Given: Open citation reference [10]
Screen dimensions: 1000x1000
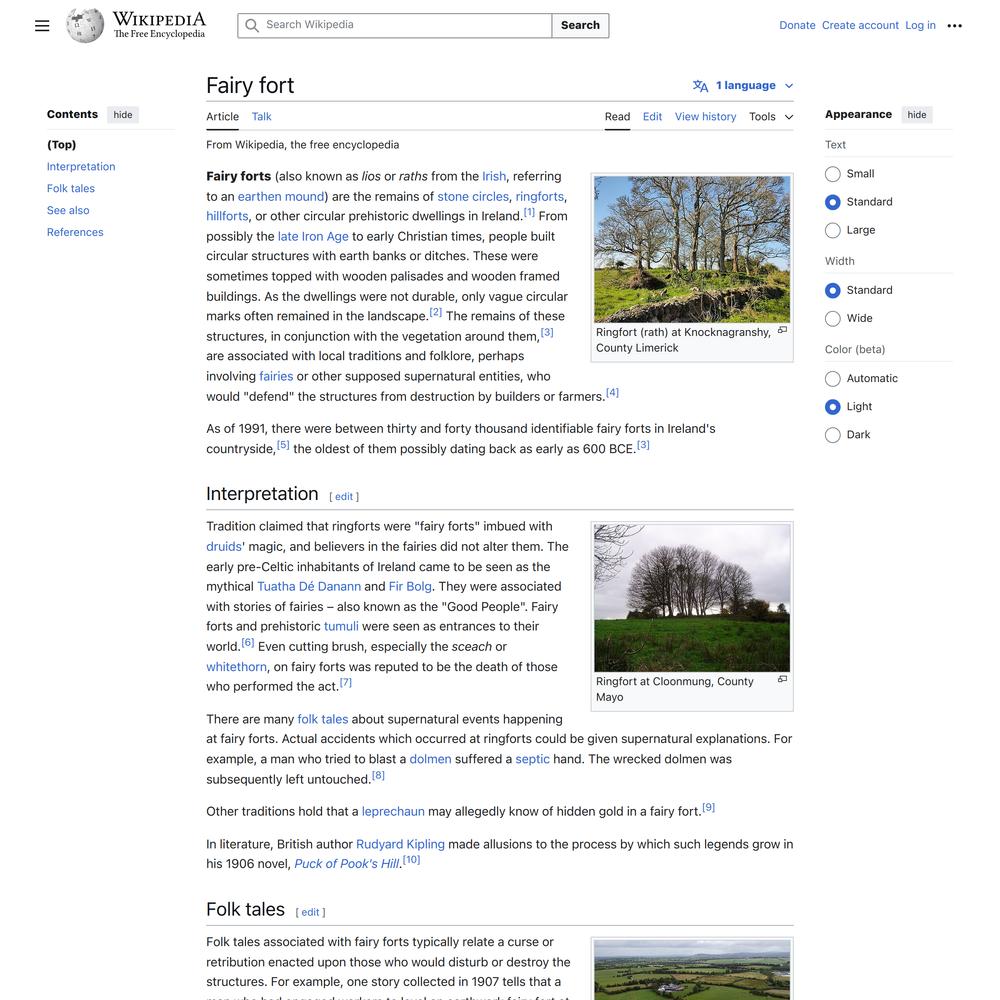Looking at the screenshot, I should (411, 860).
